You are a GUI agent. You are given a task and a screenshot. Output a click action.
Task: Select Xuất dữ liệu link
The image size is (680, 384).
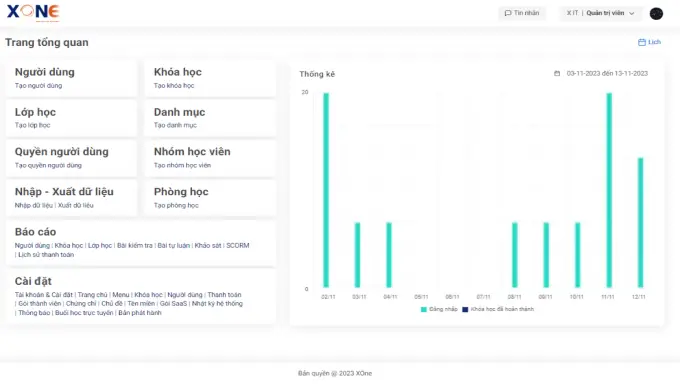click(x=75, y=205)
